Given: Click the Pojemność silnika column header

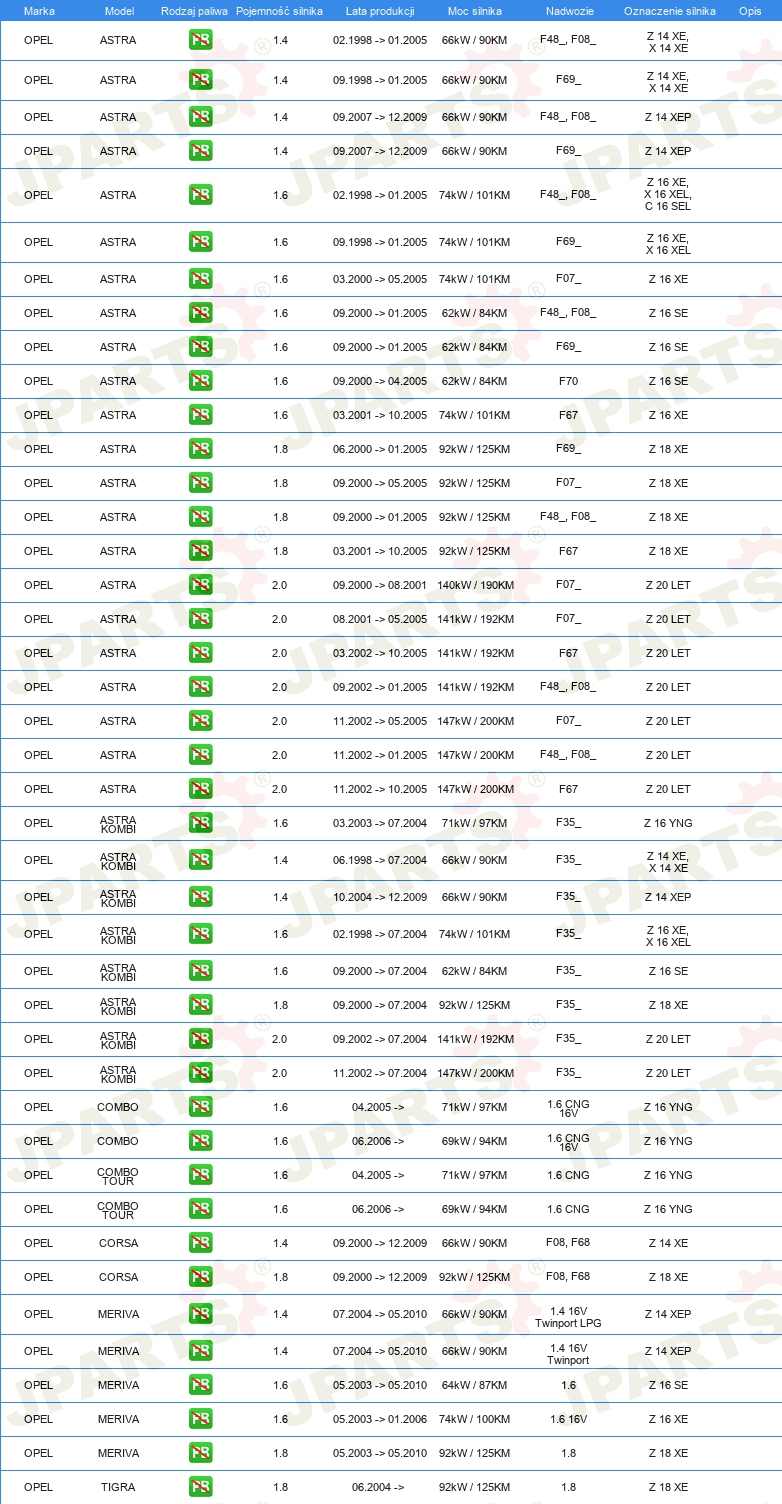Looking at the screenshot, I should pyautogui.click(x=280, y=11).
